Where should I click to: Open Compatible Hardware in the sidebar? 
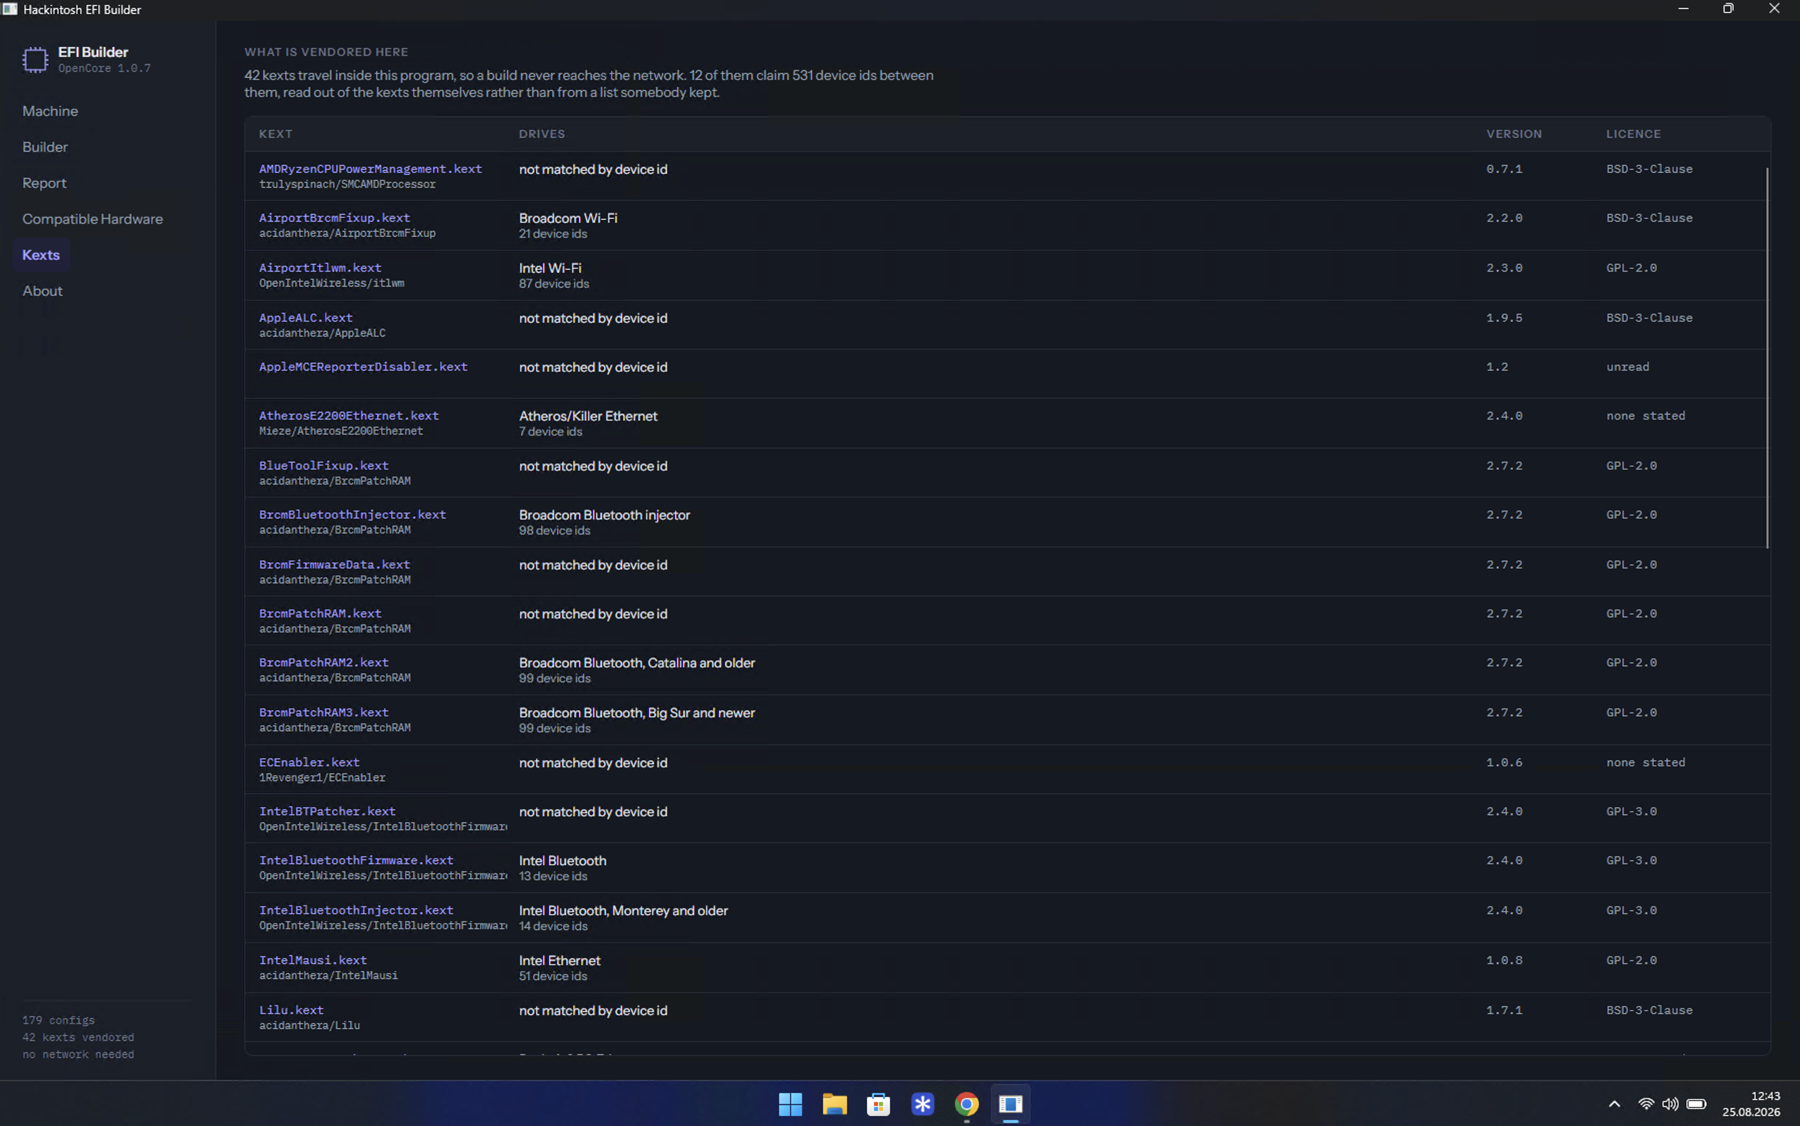[92, 219]
